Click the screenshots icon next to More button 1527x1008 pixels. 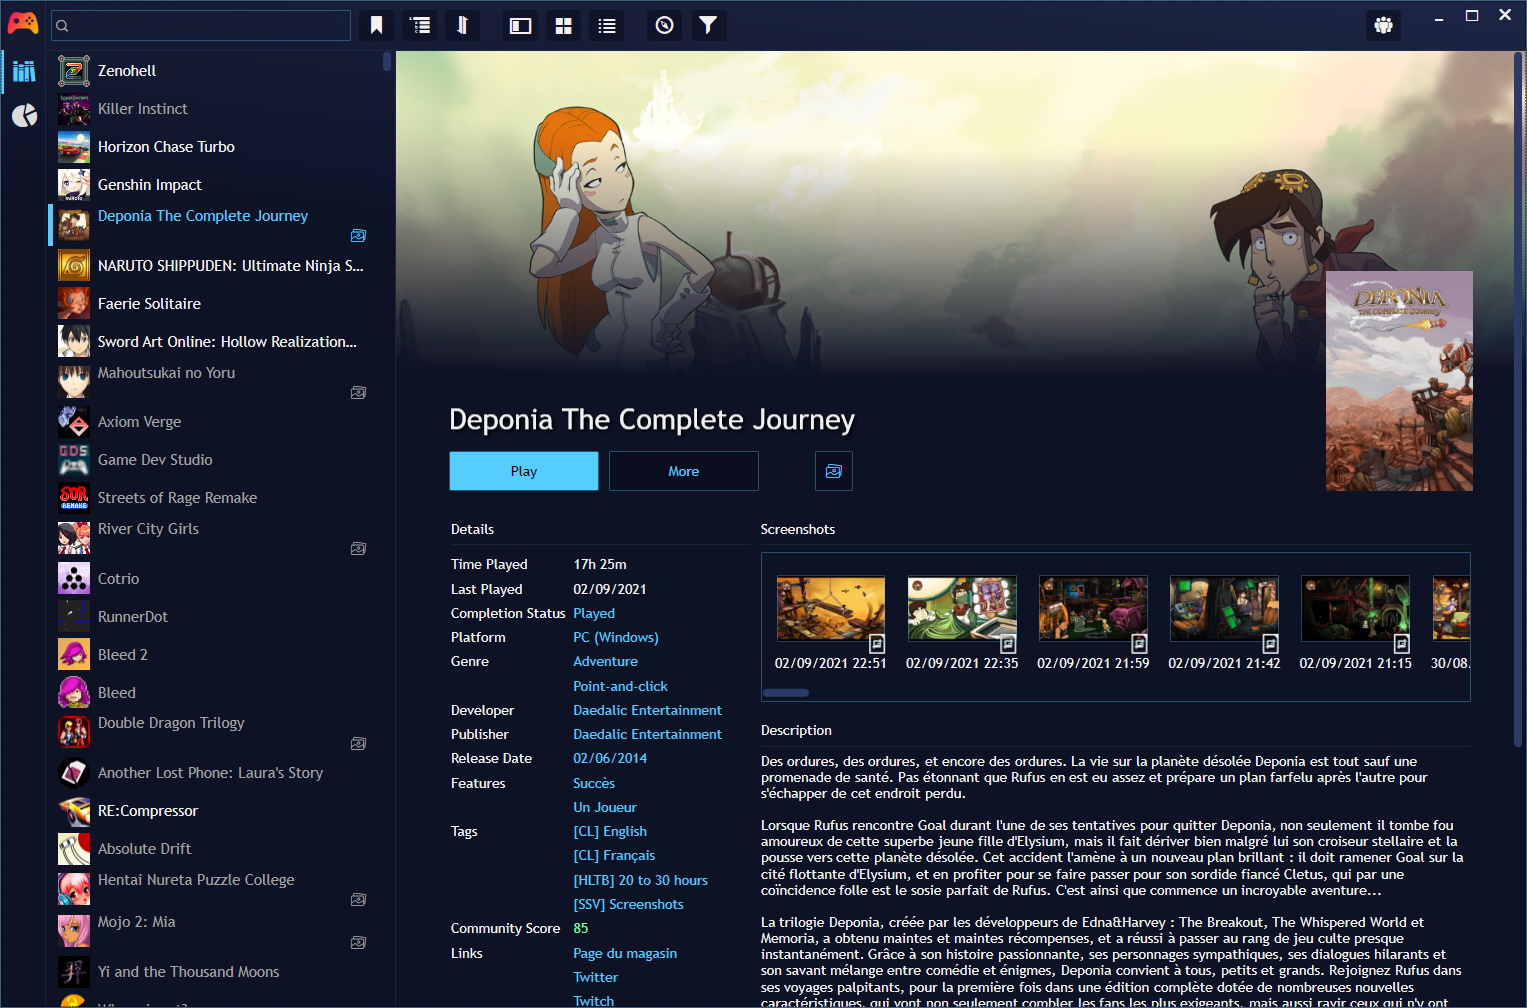[x=834, y=471]
